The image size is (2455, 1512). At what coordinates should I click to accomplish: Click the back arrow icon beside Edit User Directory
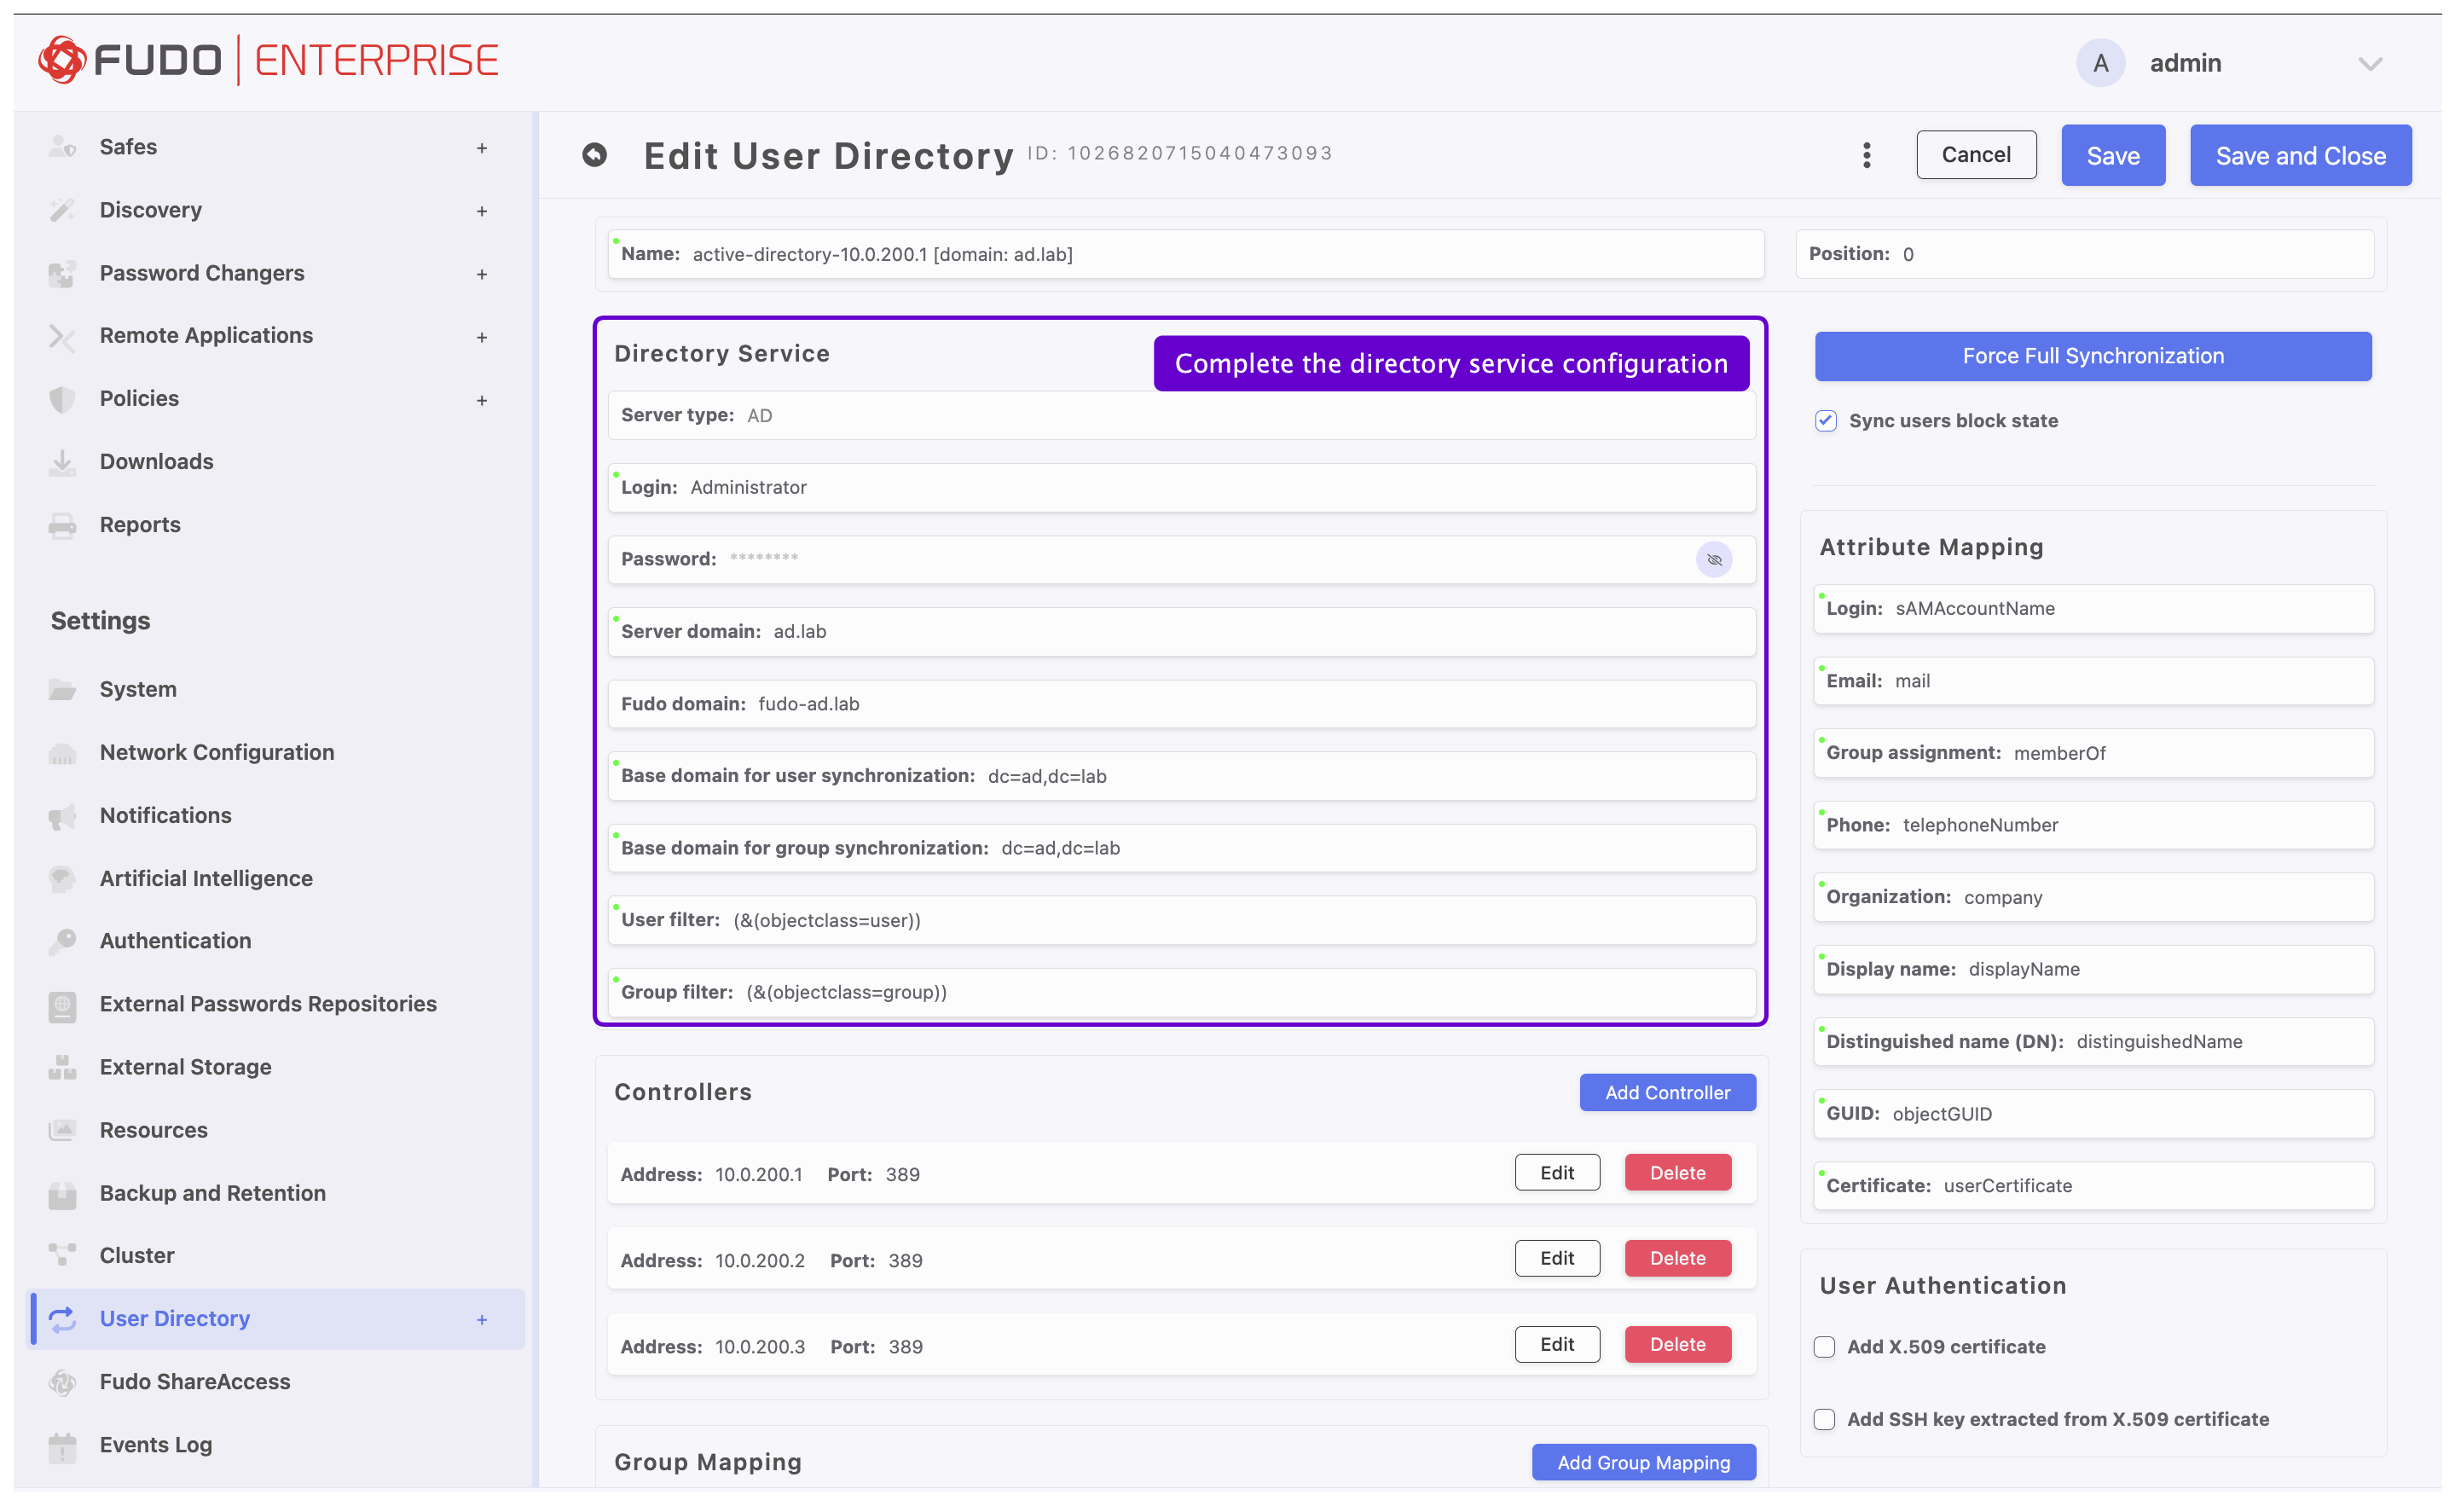[x=594, y=155]
